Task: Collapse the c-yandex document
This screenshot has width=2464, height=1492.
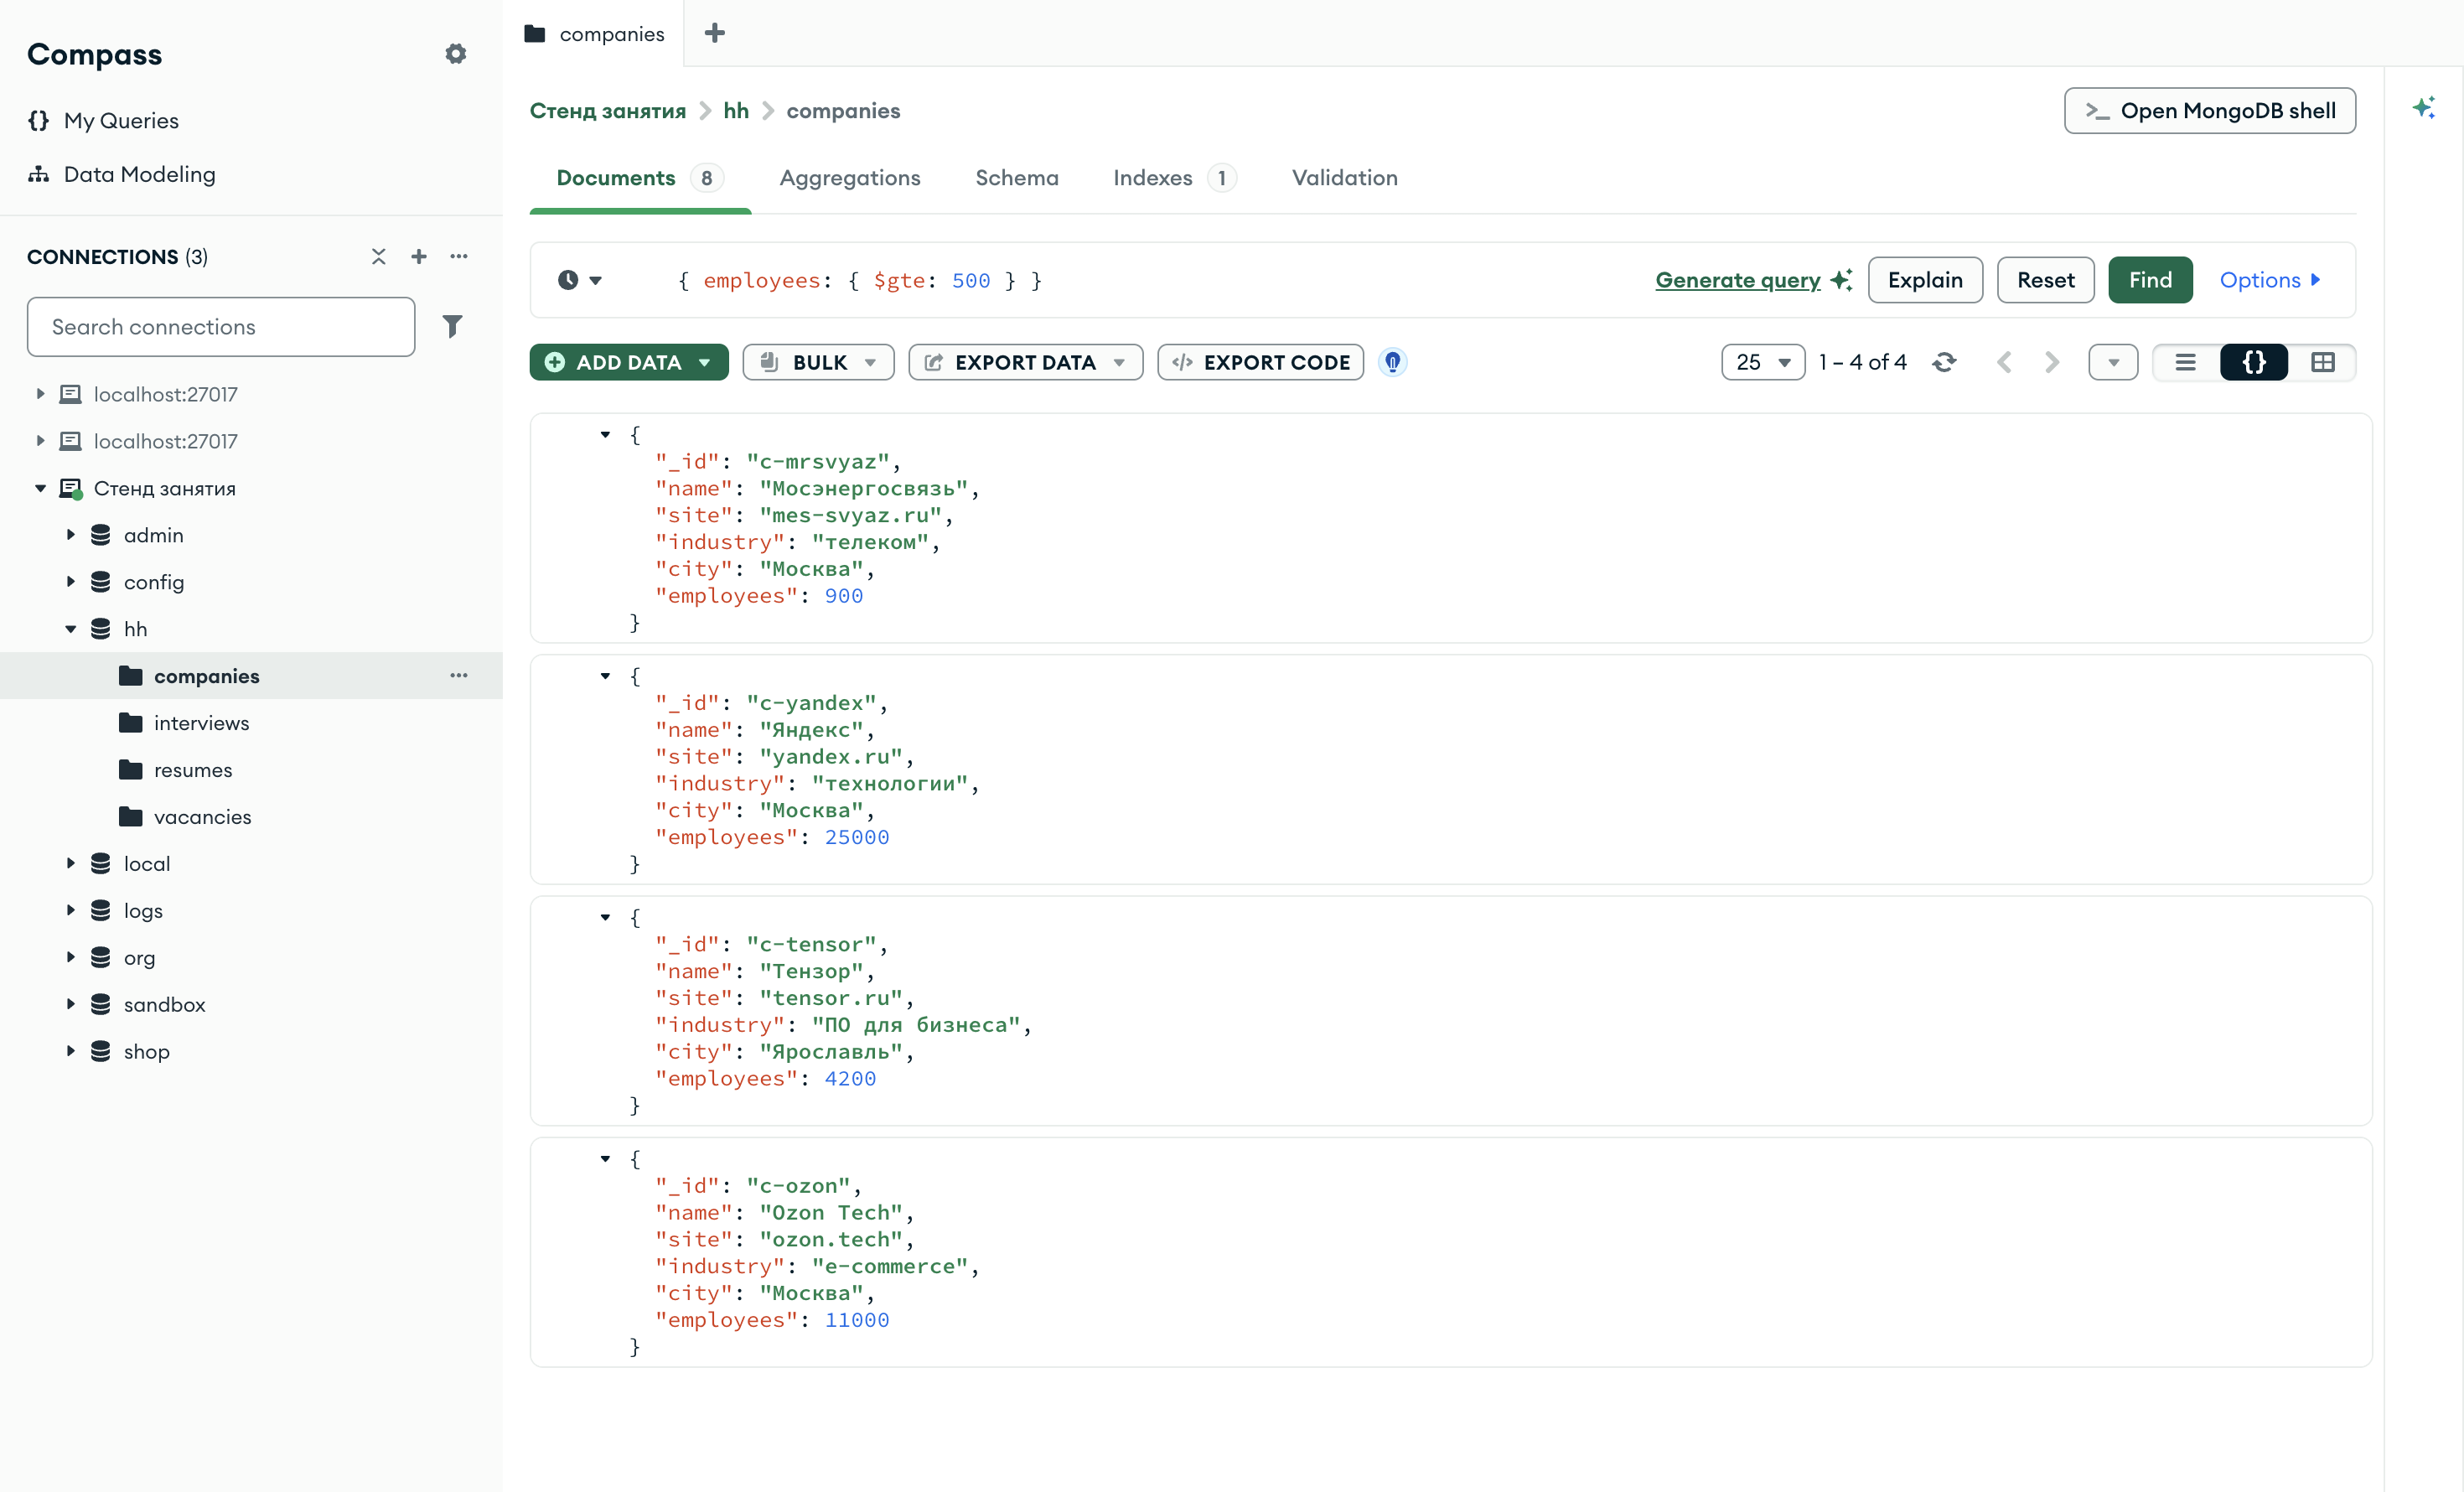Action: pos(605,676)
